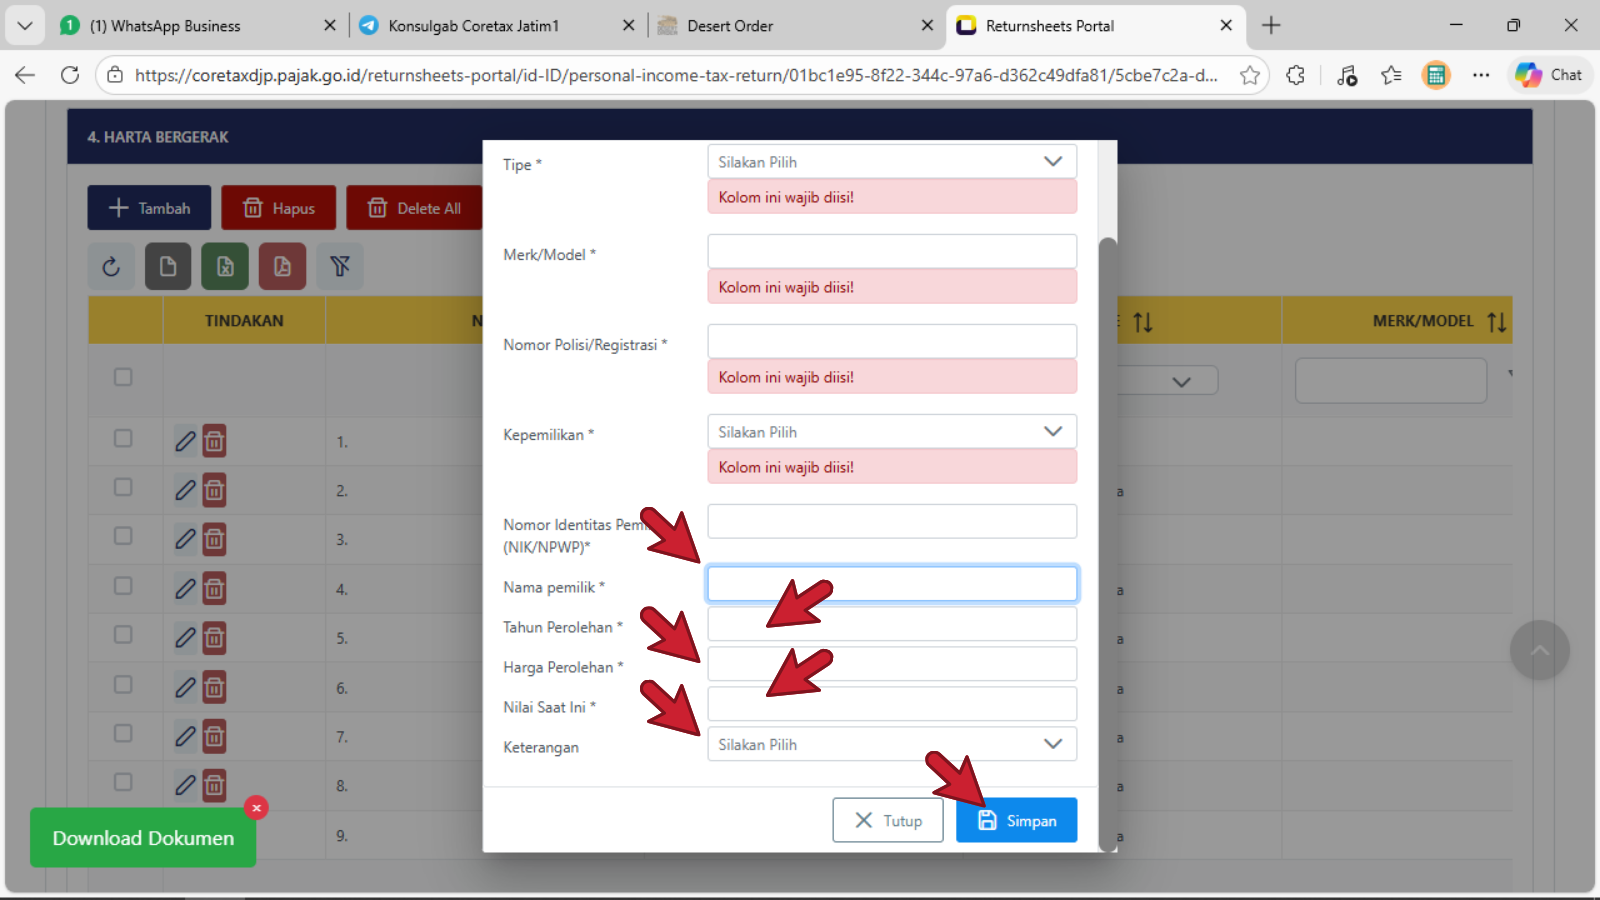Export table using the PDF icon
The width and height of the screenshot is (1600, 900).
point(282,266)
